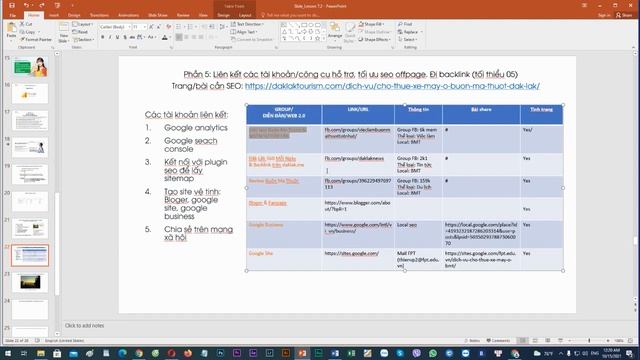Click to add notes area

[x=84, y=326]
